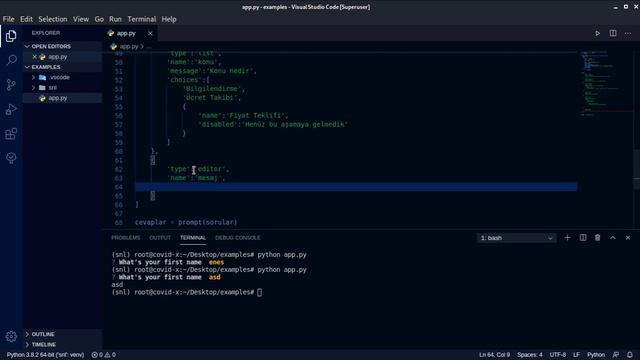Run the Python file with play icon
This screenshot has width=640, height=360.
click(598, 33)
